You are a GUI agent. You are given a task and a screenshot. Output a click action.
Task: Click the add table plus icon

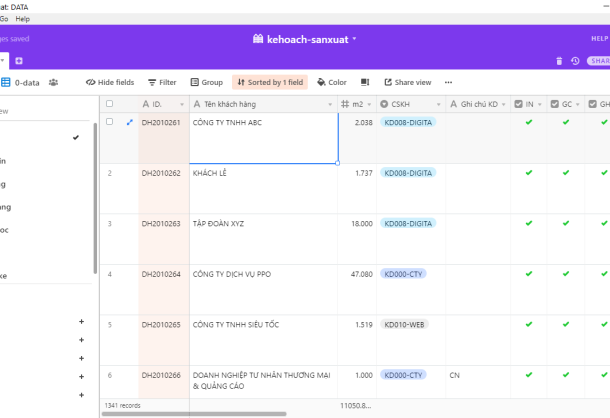point(19,61)
